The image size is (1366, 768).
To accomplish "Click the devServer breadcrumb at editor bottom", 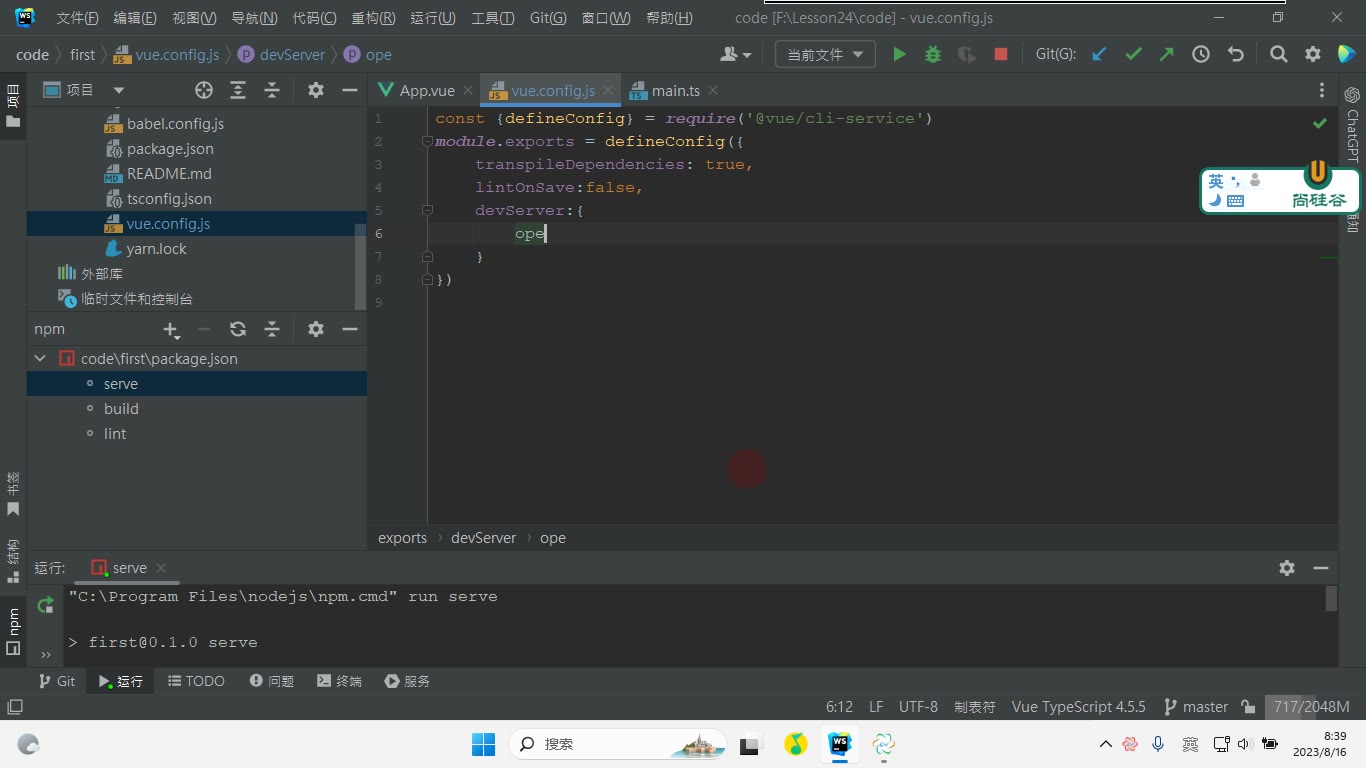I will (483, 538).
